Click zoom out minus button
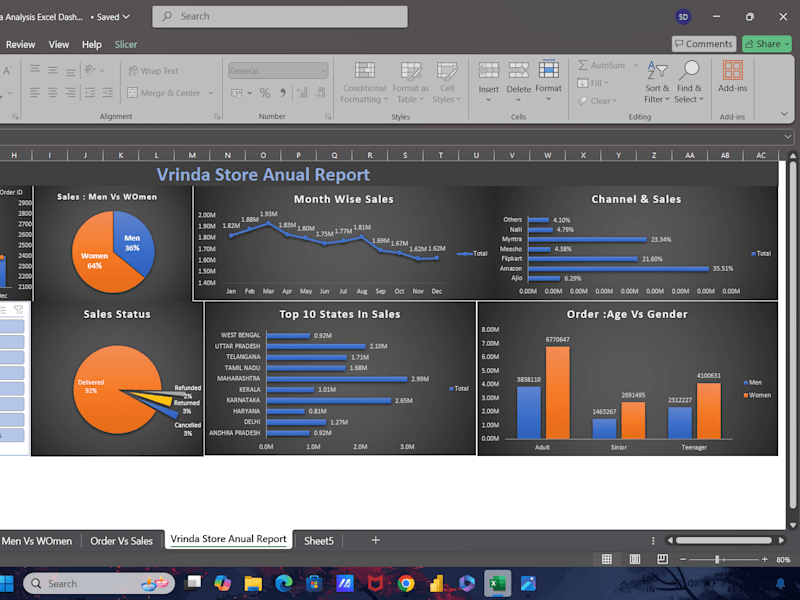Viewport: 800px width, 600px height. click(x=683, y=560)
